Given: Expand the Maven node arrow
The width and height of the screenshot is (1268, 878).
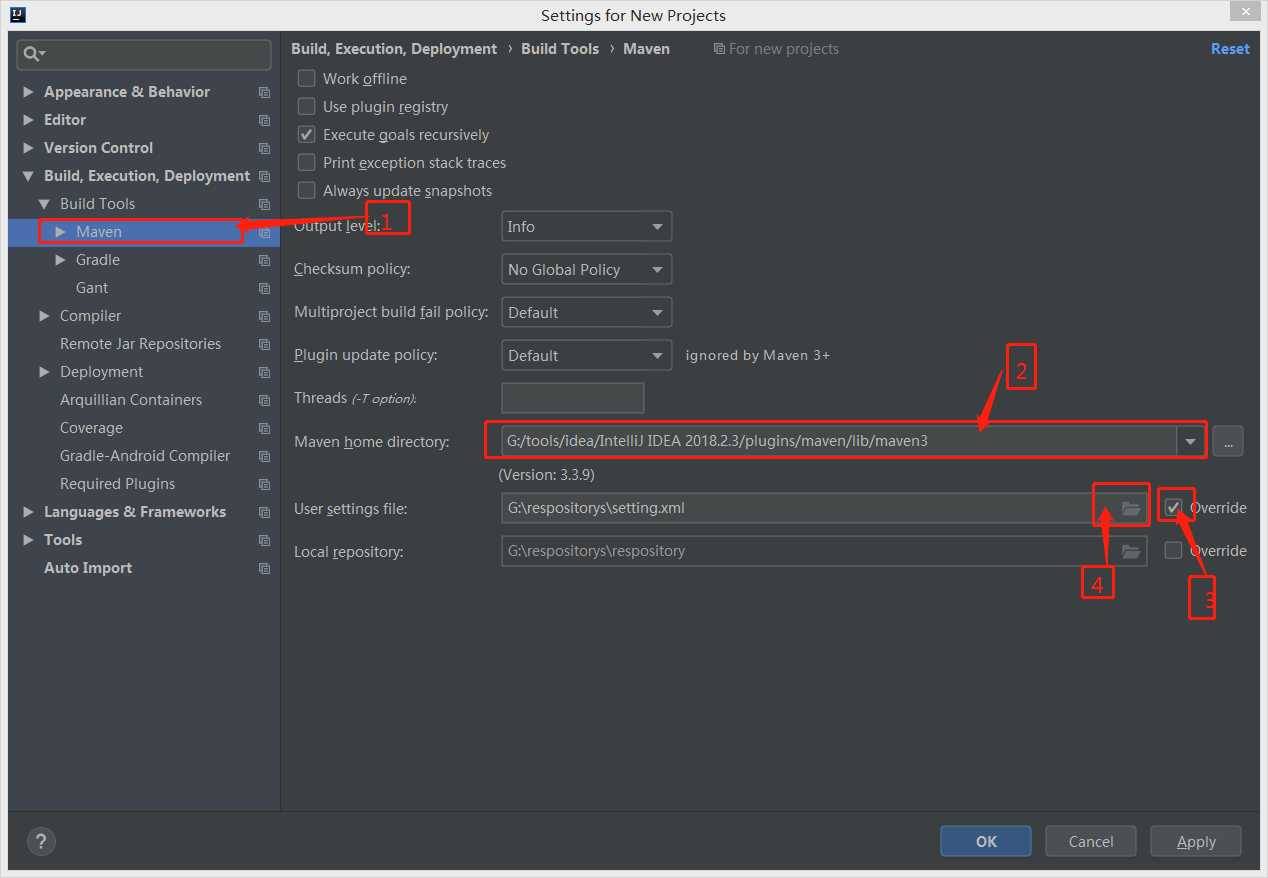Looking at the screenshot, I should pyautogui.click(x=60, y=232).
